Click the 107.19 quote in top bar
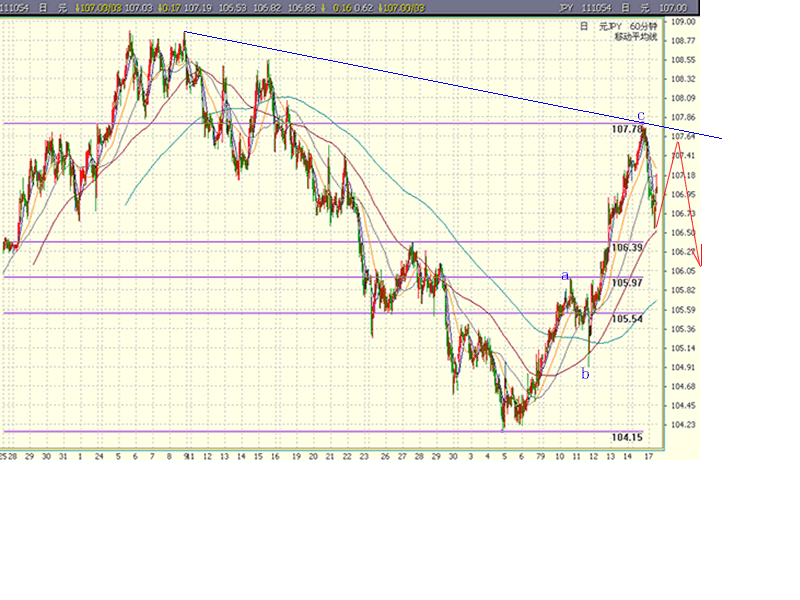 tap(198, 8)
